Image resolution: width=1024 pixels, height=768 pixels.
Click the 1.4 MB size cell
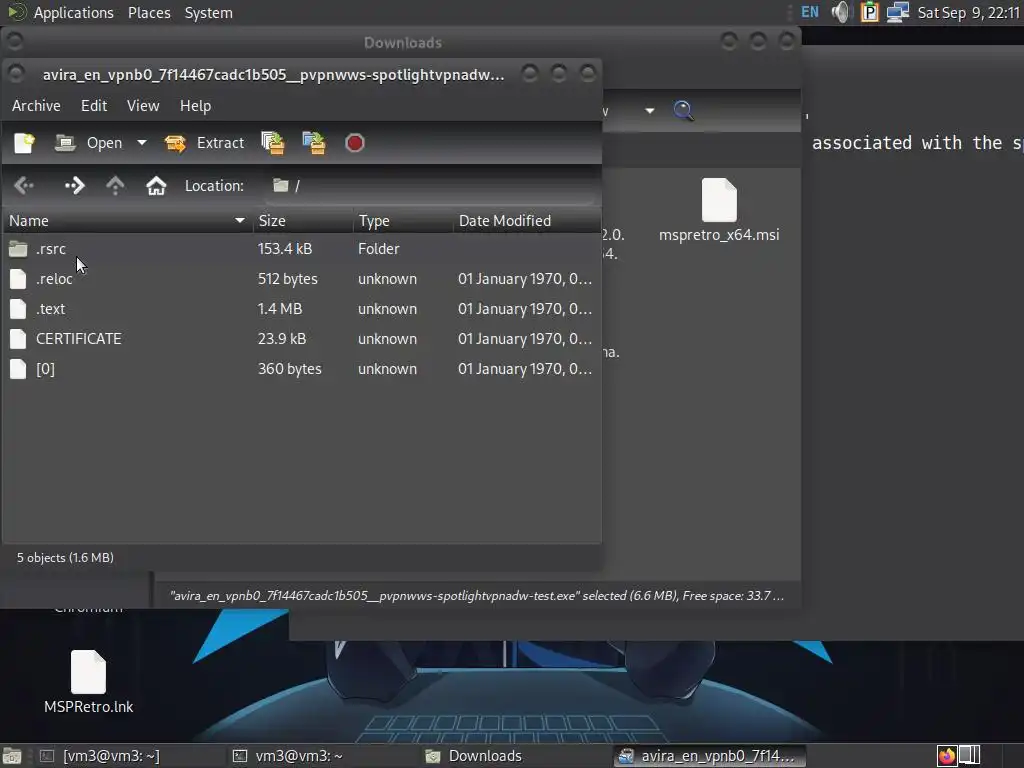click(280, 309)
